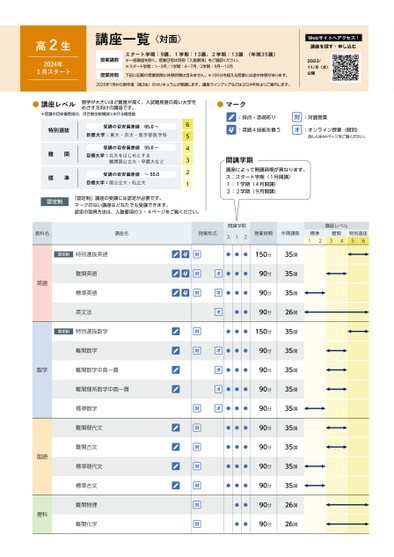394x557 pixels.
Task: Click the 4-skills icon in 難関英語 row
Action: coord(185,274)
